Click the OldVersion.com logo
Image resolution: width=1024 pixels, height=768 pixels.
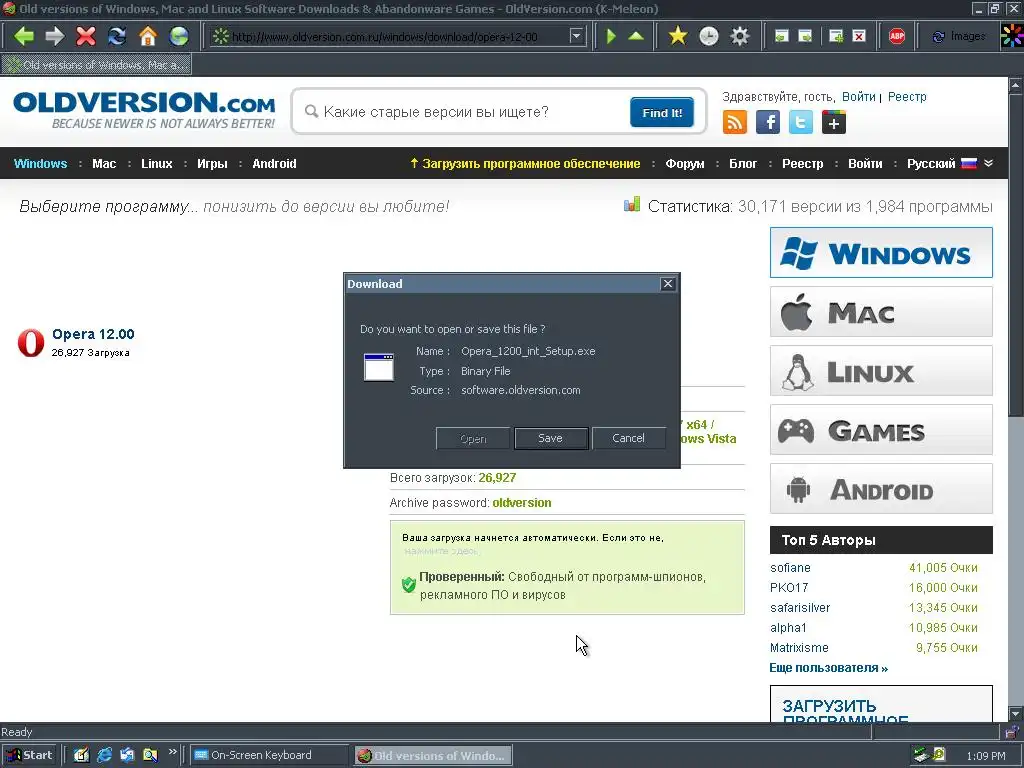tap(144, 110)
